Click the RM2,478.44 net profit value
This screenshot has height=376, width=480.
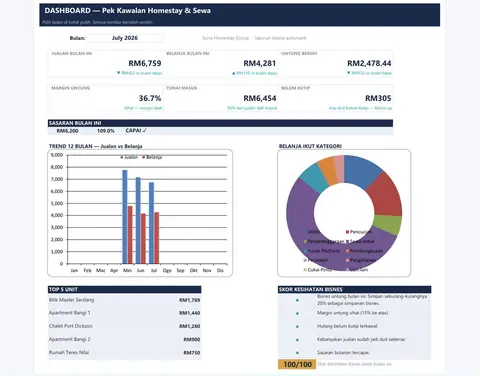[x=369, y=63]
